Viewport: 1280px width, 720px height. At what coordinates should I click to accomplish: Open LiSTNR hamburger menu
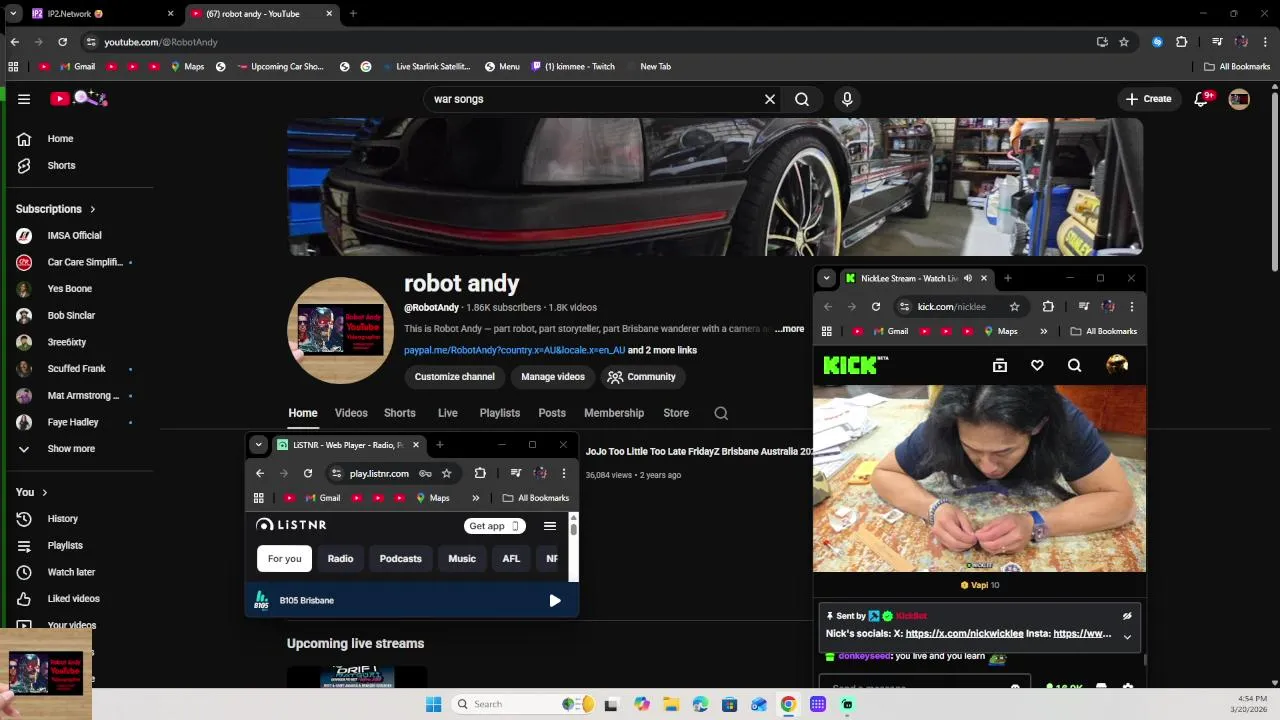550,526
